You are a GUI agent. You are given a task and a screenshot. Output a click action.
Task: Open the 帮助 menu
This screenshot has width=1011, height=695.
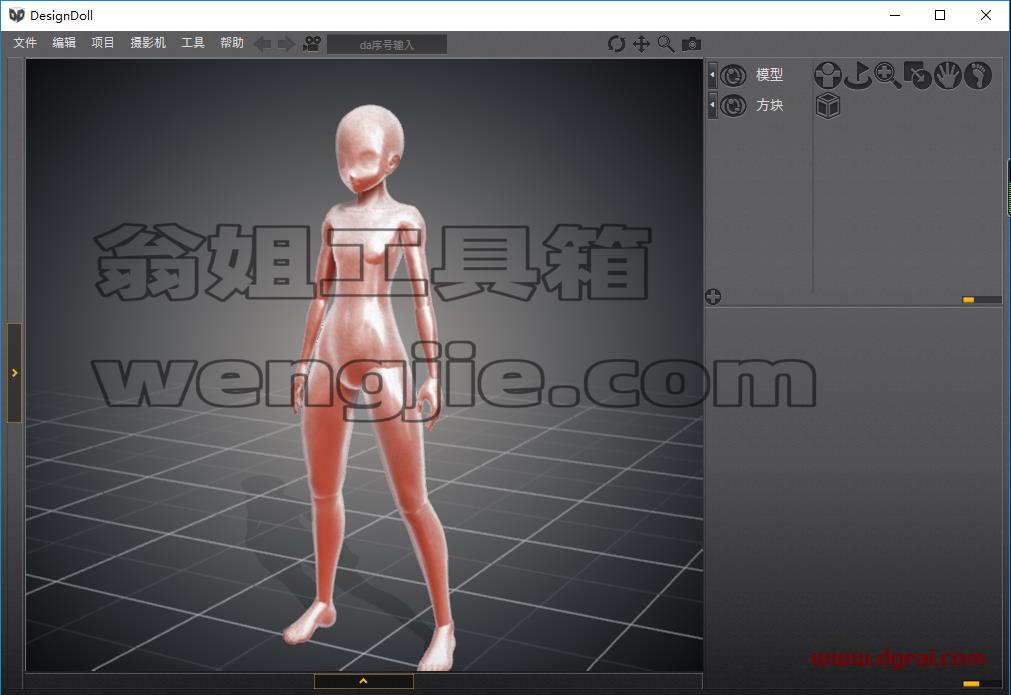click(231, 43)
